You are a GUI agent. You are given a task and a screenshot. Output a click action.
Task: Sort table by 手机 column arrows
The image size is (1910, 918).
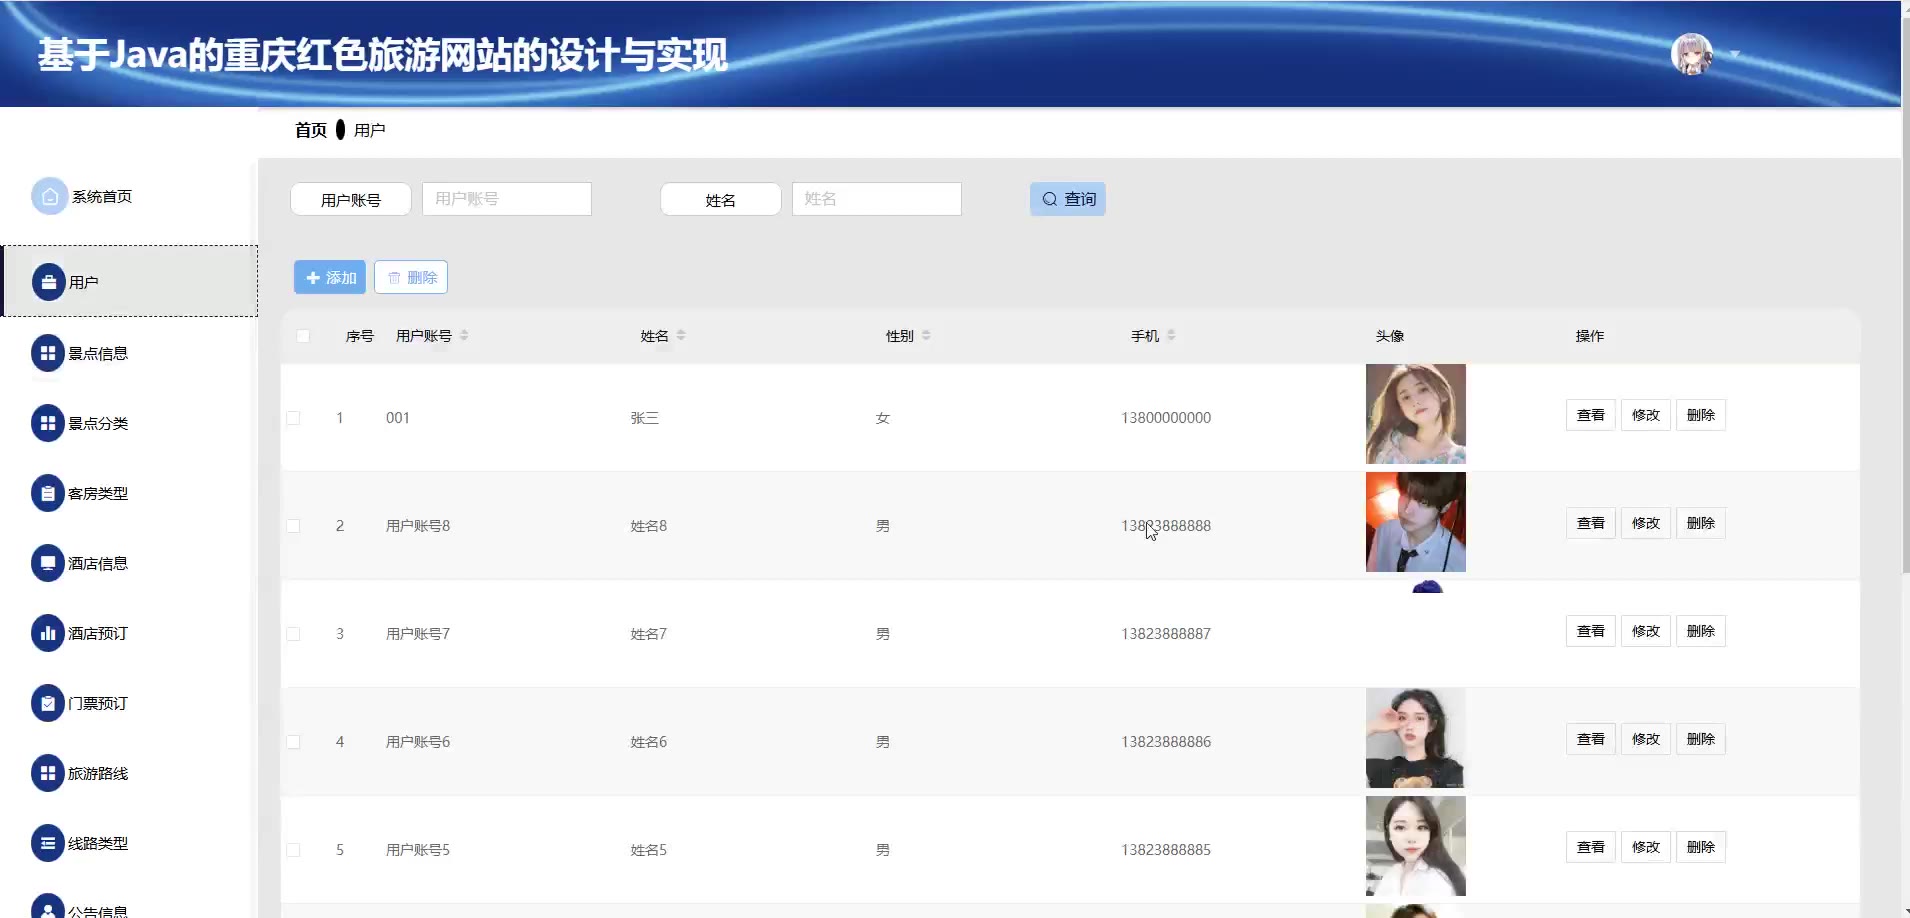point(1171,335)
